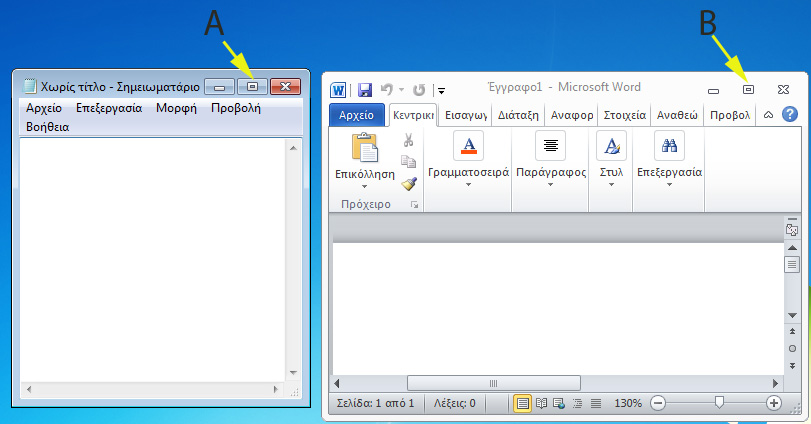Open the Παράγραφος paragraph group button
This screenshot has width=811, height=424.
coord(551,158)
